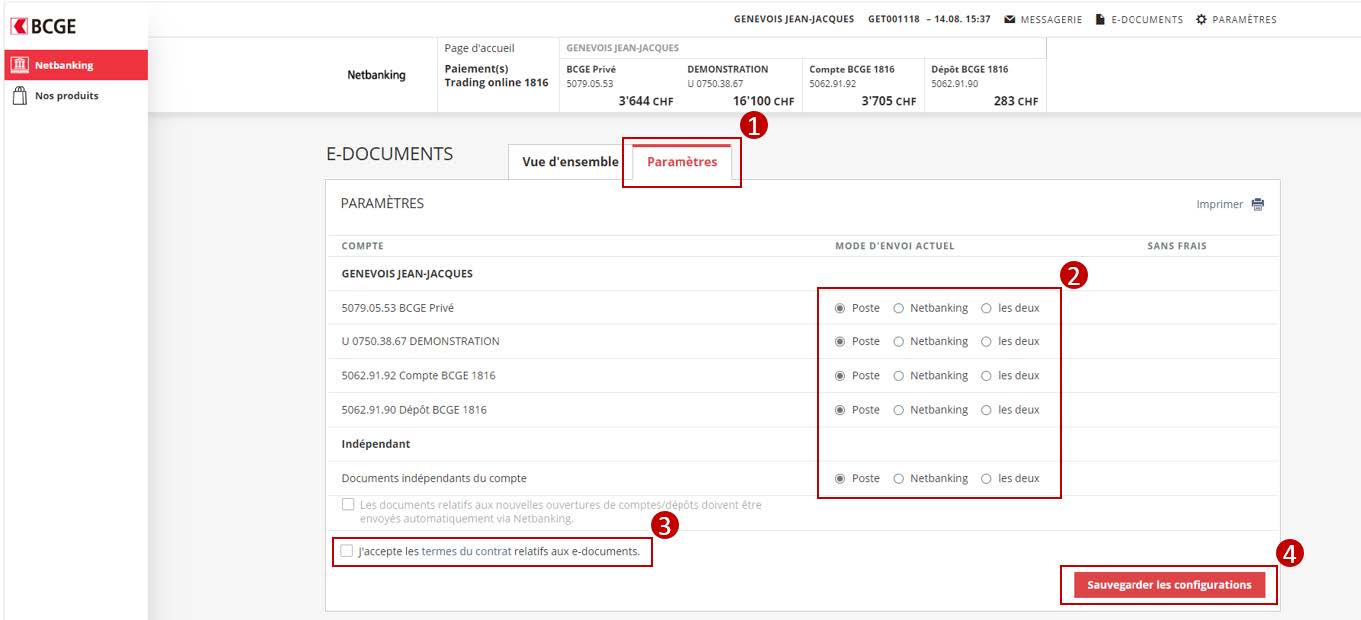Image resolution: width=1361 pixels, height=620 pixels.
Task: Click user name GENEVOIS JEAN-JACQUES in top bar
Action: [x=794, y=19]
